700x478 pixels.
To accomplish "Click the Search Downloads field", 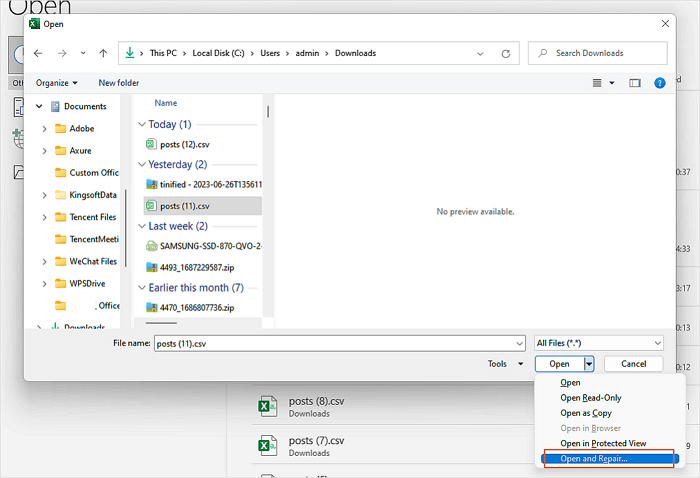I will click(x=598, y=53).
